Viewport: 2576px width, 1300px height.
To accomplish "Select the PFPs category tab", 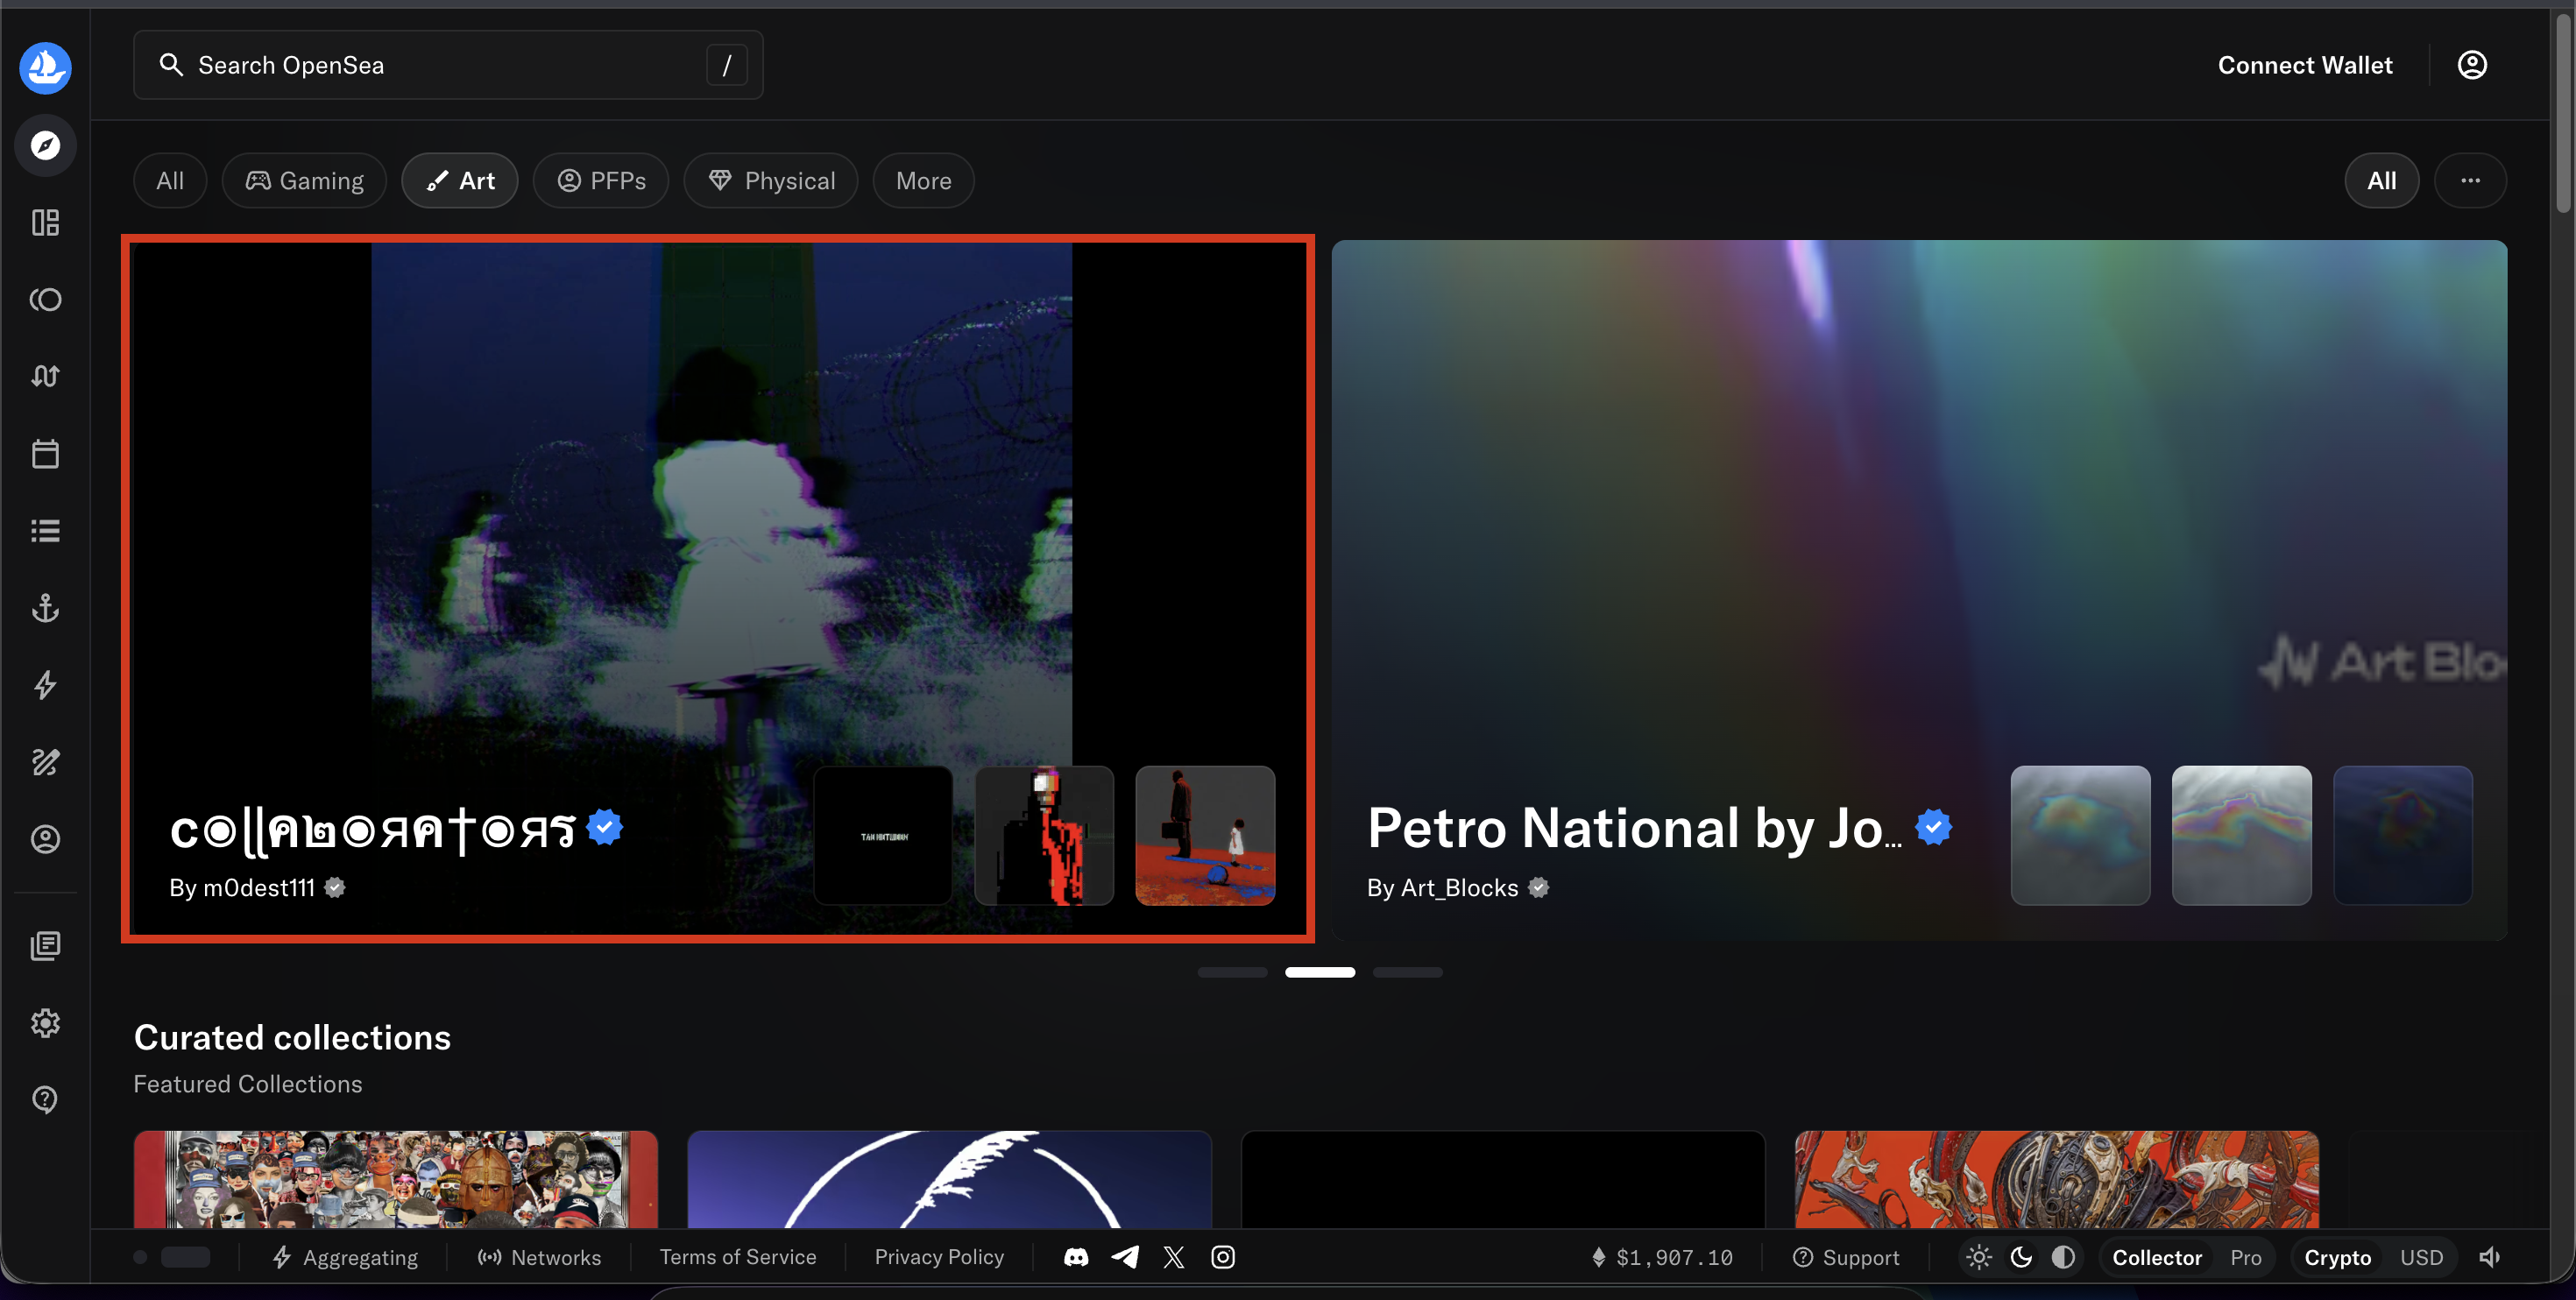I will coord(601,180).
